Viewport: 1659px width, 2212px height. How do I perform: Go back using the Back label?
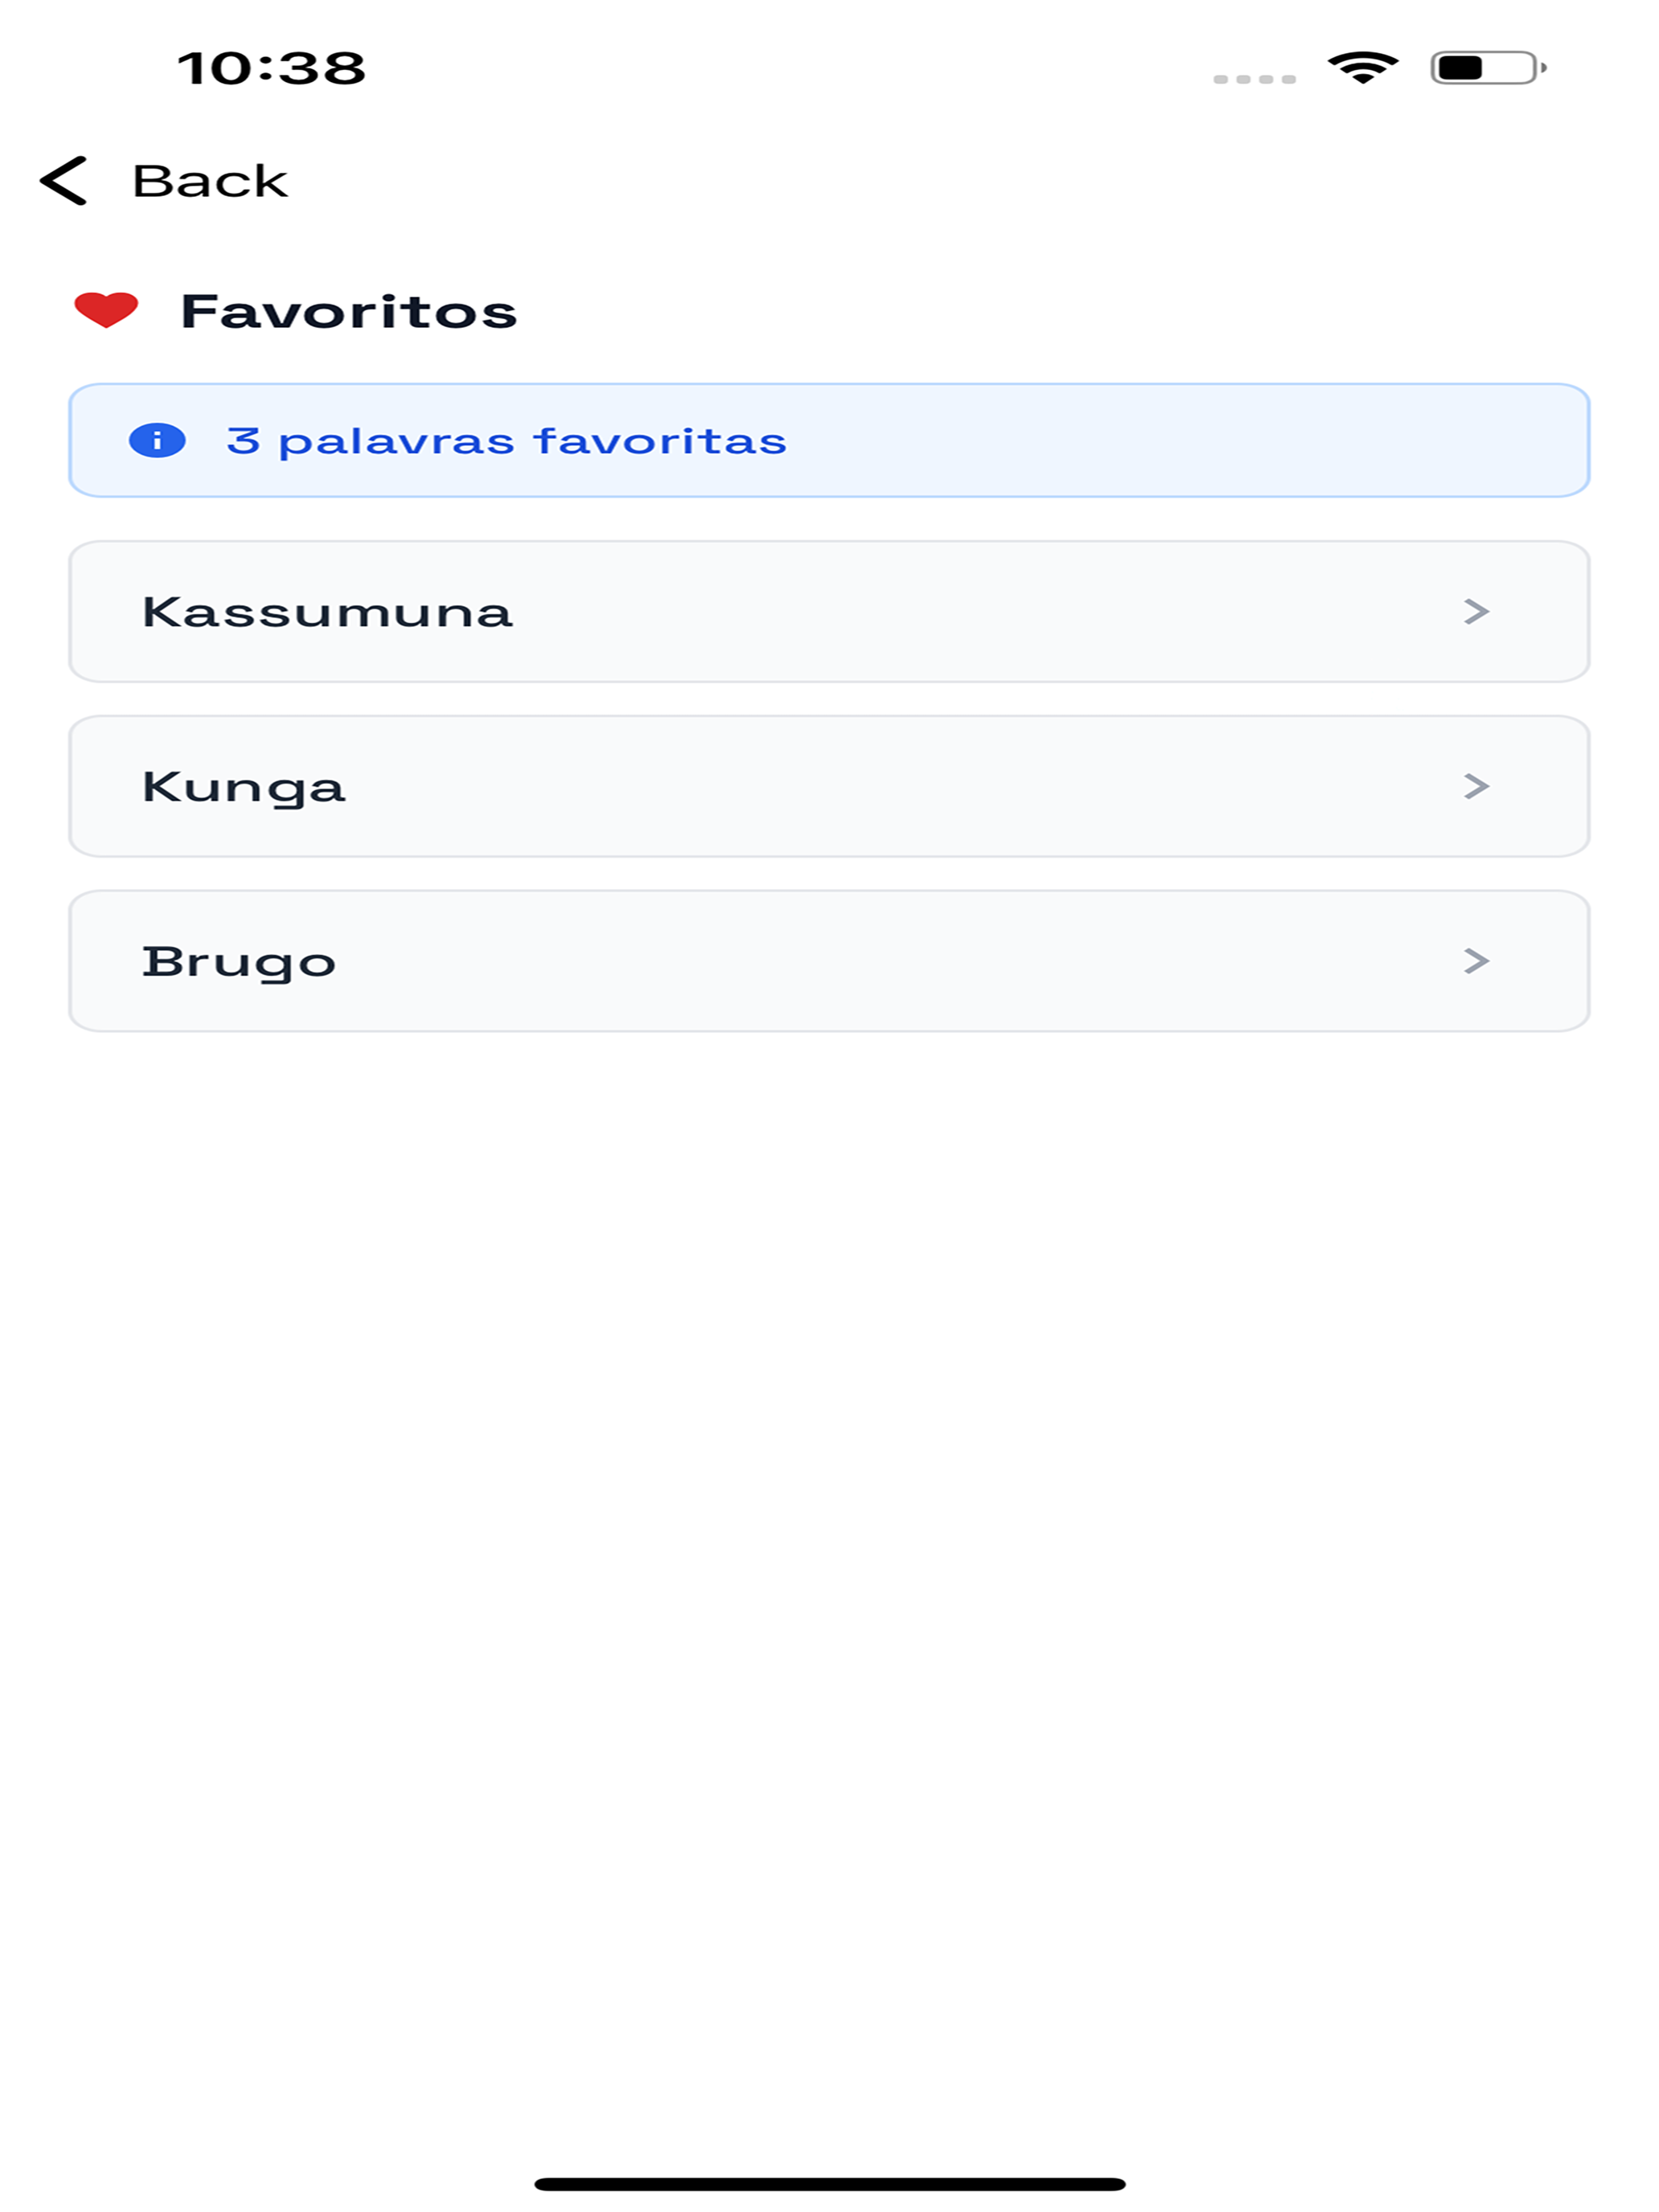(x=210, y=181)
